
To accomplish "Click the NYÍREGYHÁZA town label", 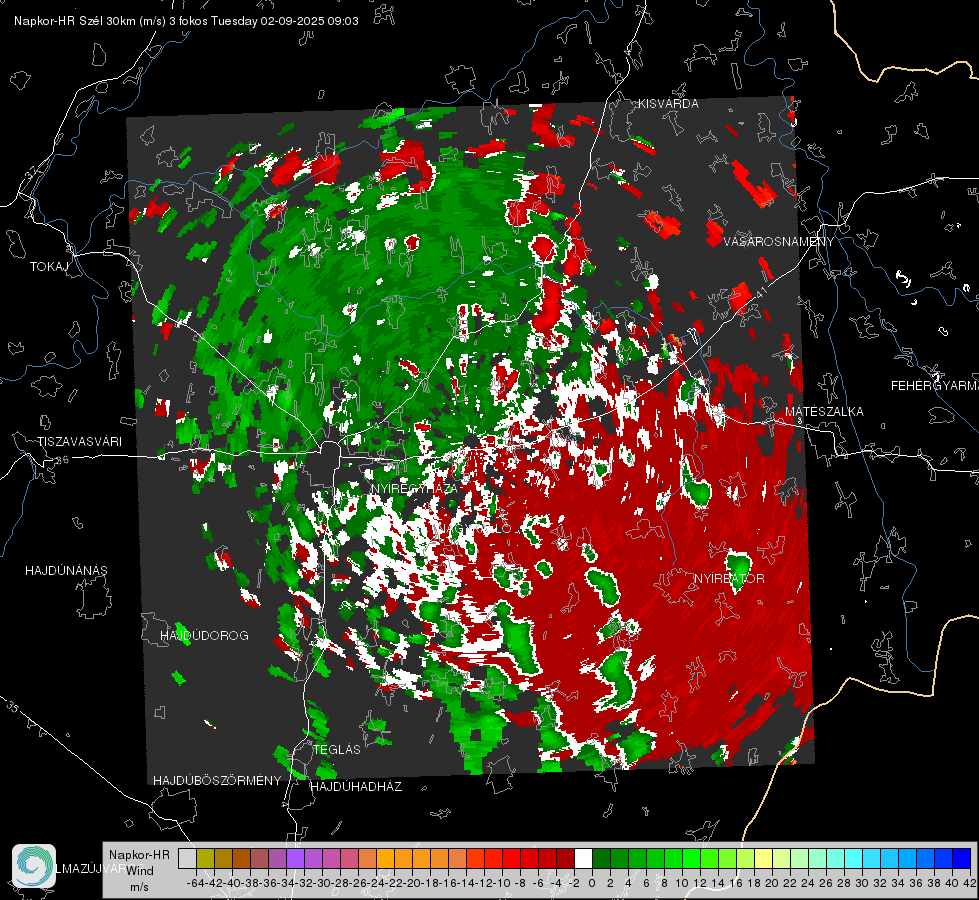I will pyautogui.click(x=413, y=488).
